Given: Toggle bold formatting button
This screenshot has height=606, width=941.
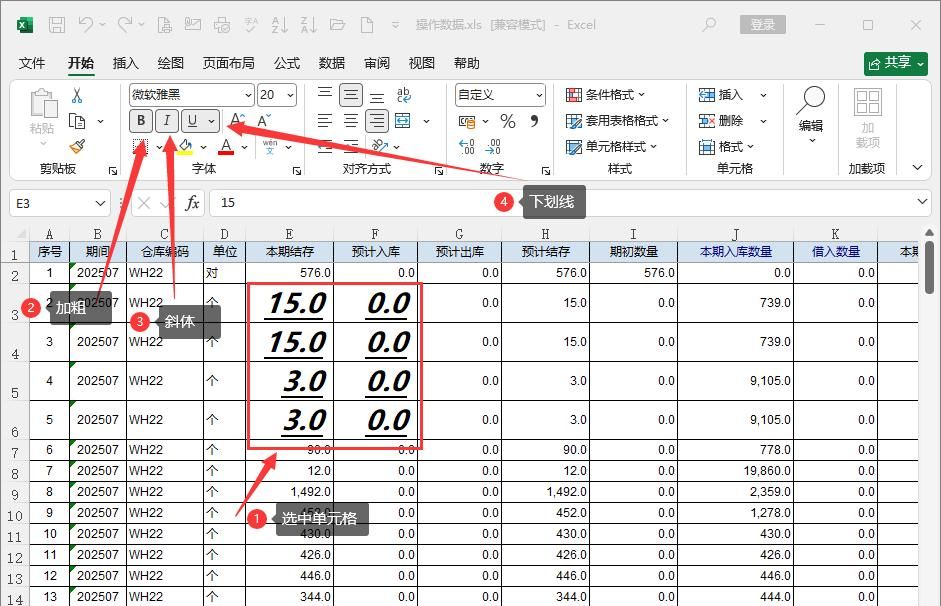Looking at the screenshot, I should point(141,121).
